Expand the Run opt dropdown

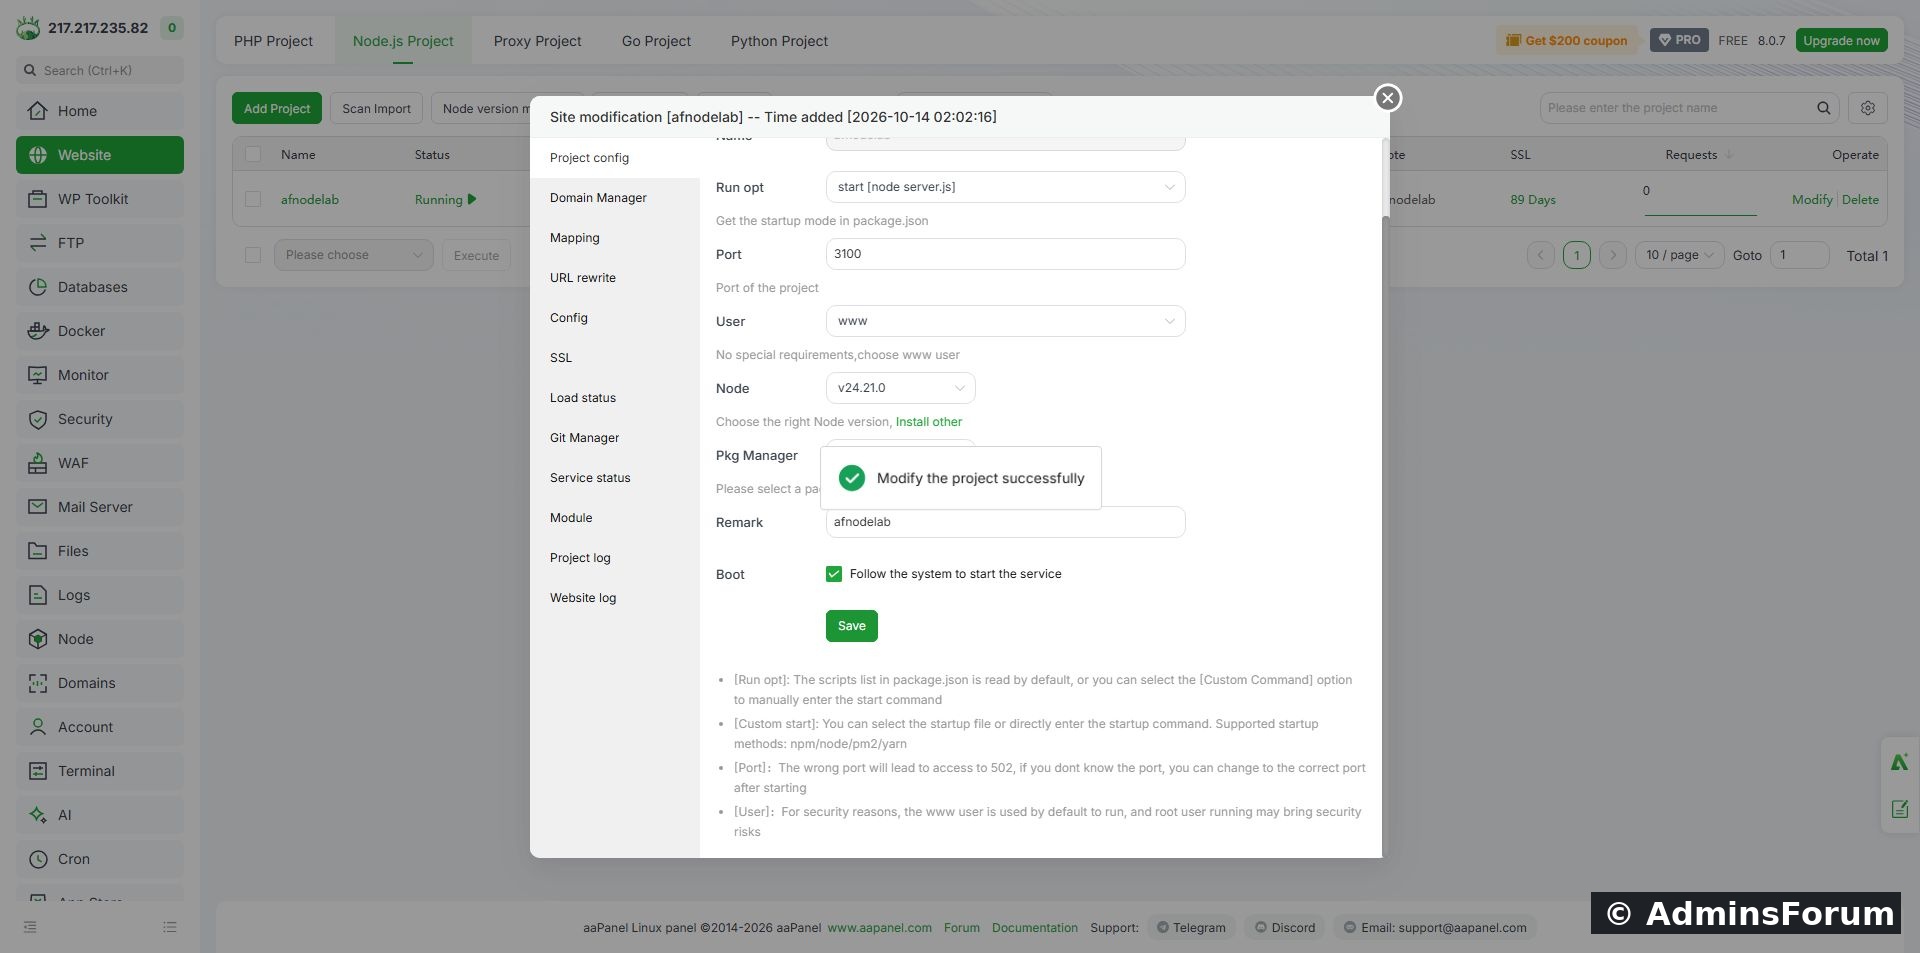pos(1005,187)
